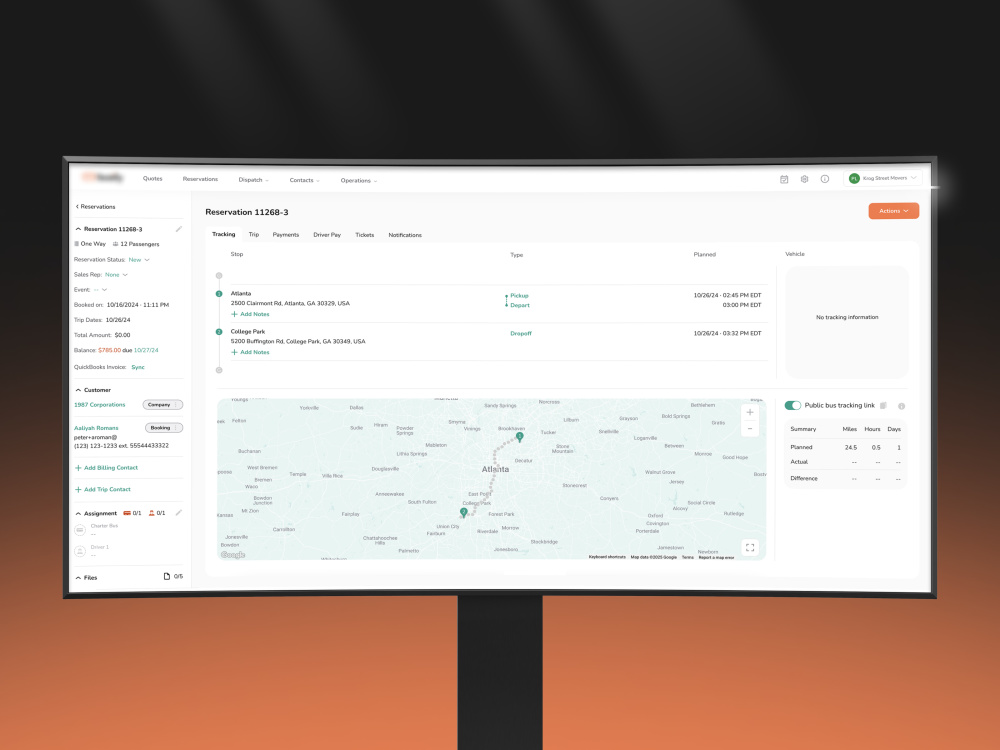Collapse the Assignment section
This screenshot has width=1000, height=750.
point(78,513)
